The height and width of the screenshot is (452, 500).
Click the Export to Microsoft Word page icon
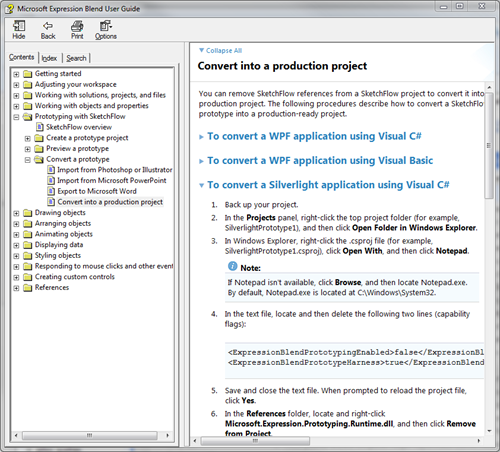point(51,191)
